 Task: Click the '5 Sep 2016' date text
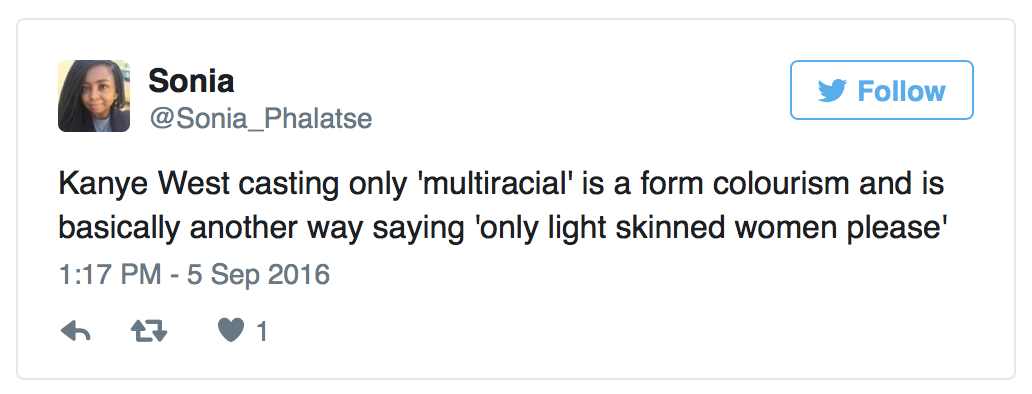click(x=259, y=274)
